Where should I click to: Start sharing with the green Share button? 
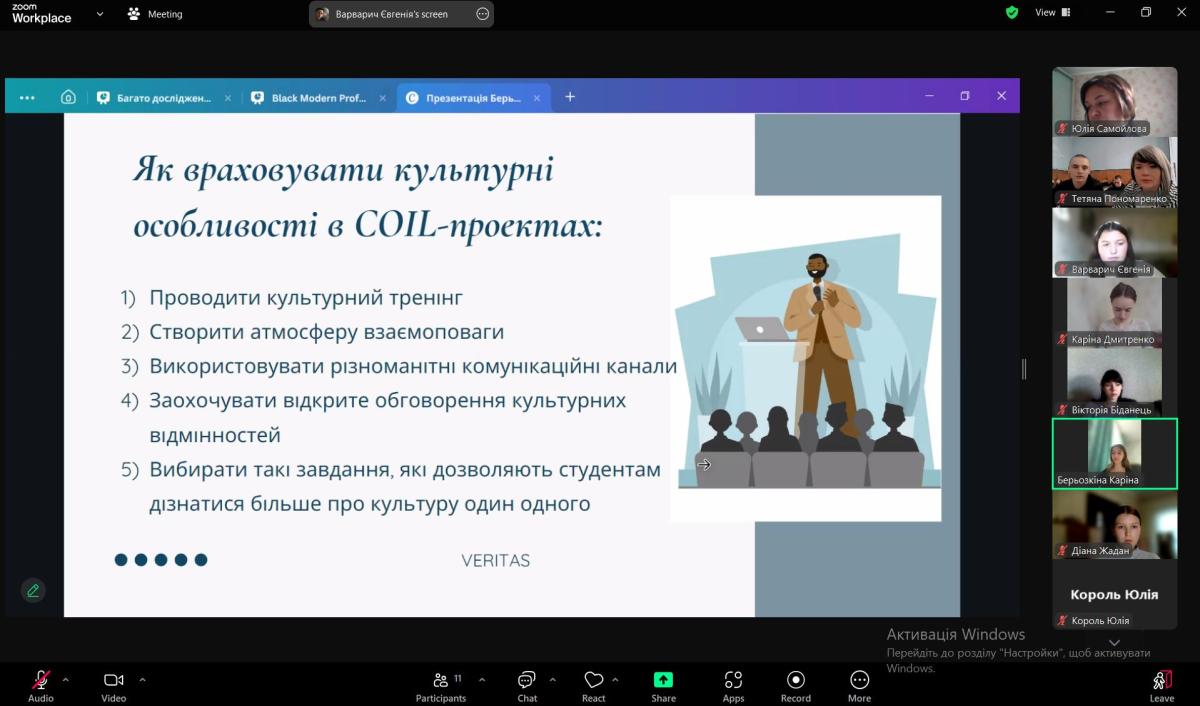click(663, 686)
